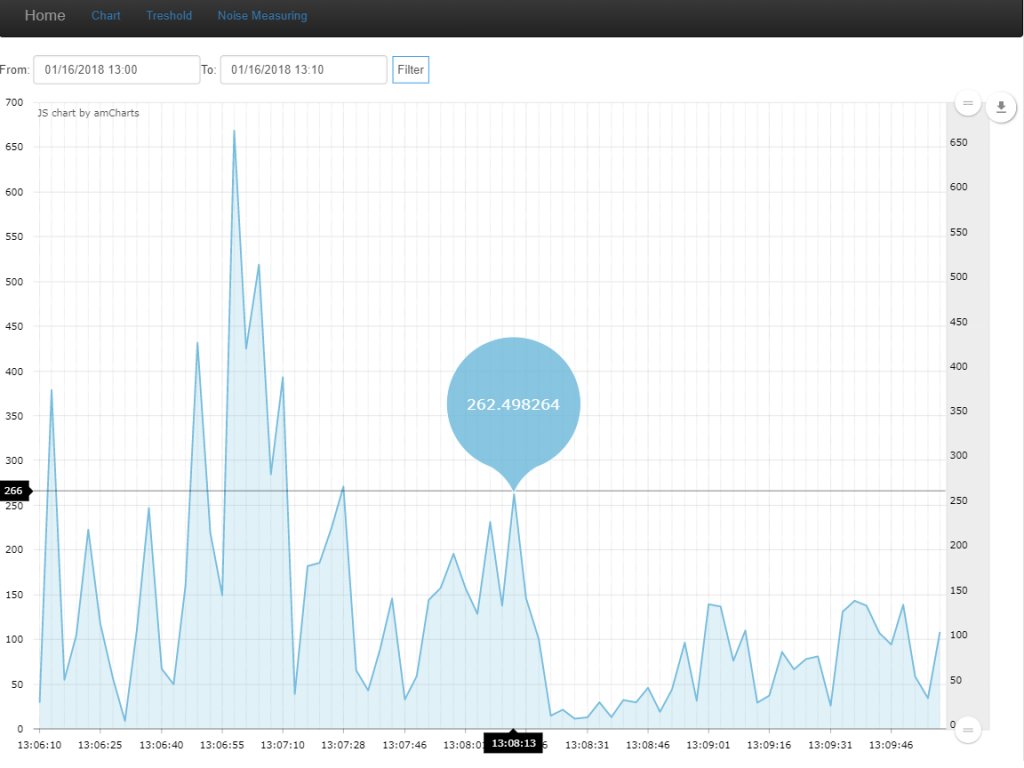Click the 13:08:13 cursor time label
Viewport: 1024px width, 768px height.
[513, 744]
